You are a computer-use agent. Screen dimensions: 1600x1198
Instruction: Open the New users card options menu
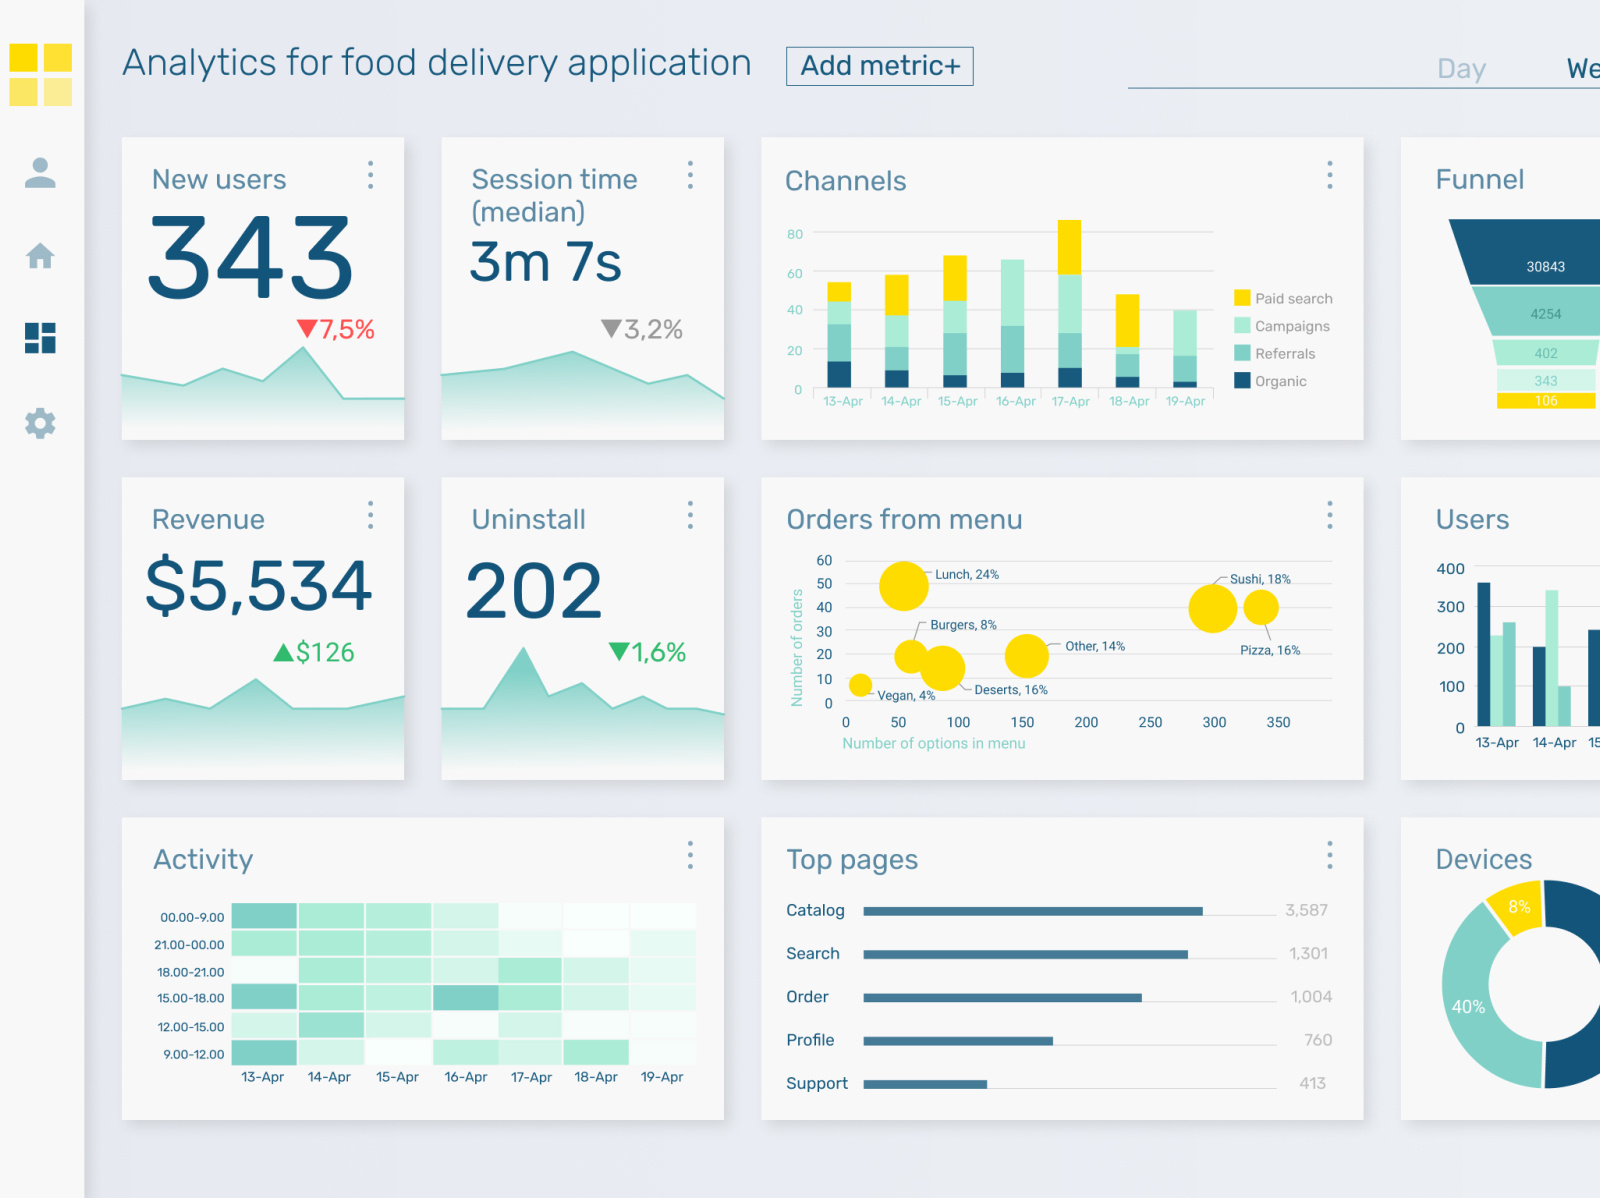tap(370, 176)
